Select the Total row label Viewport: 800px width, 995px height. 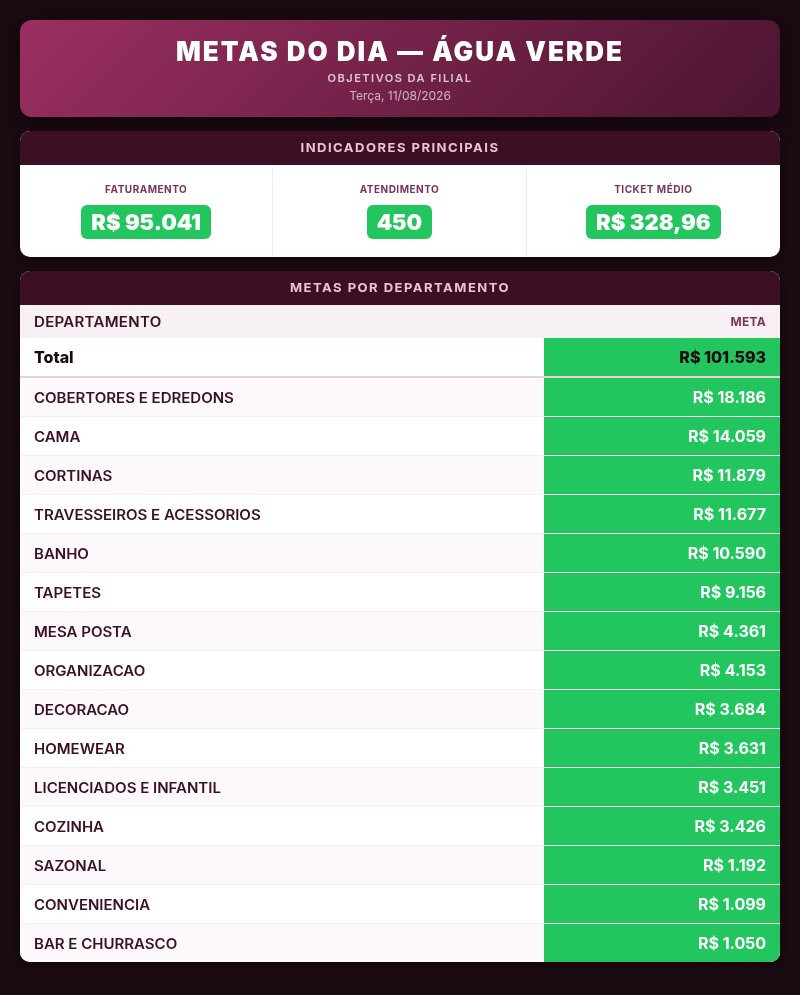(x=54, y=357)
